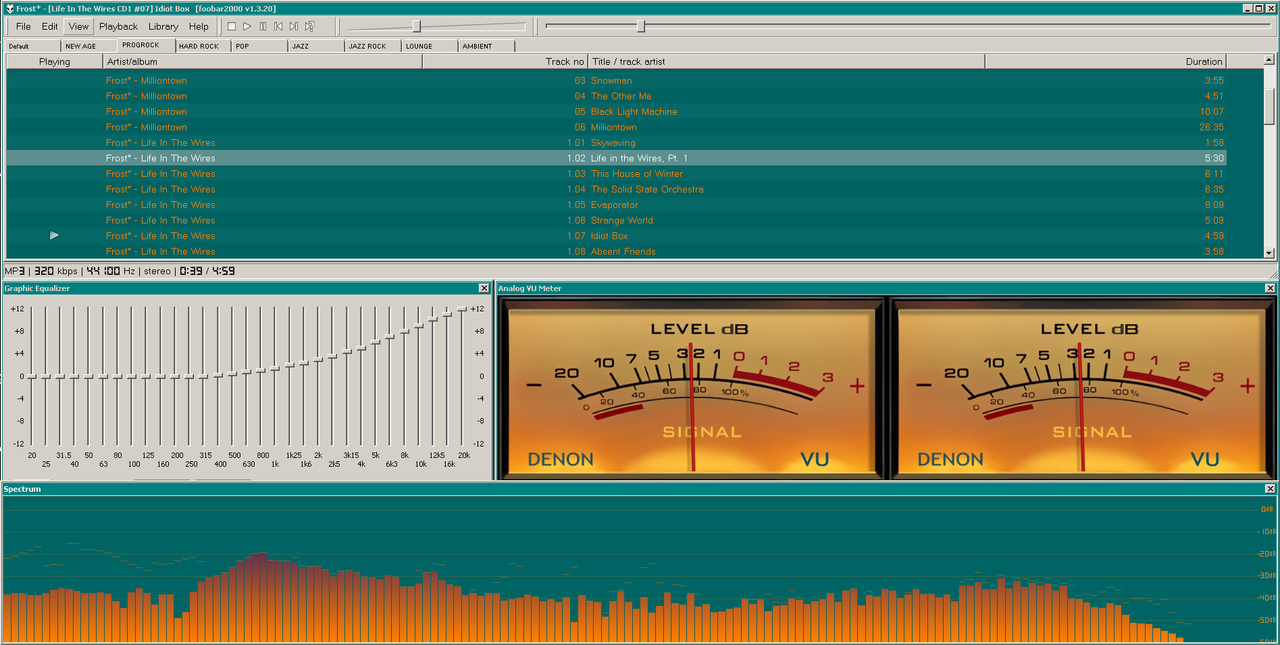Switch to the Default playlist tab
Screen dimensions: 1280x645
coord(31,46)
